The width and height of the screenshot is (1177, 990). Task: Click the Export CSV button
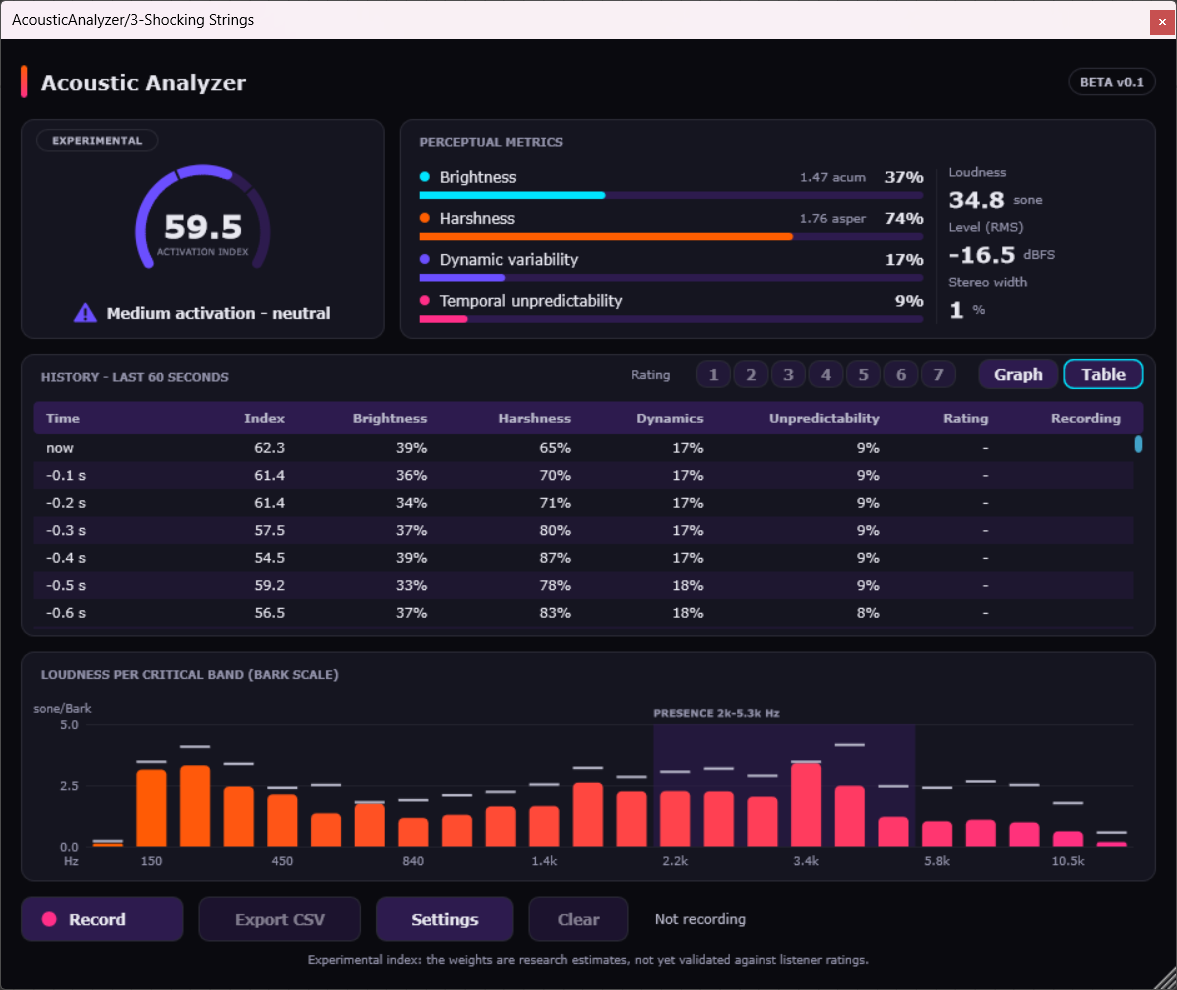279,919
